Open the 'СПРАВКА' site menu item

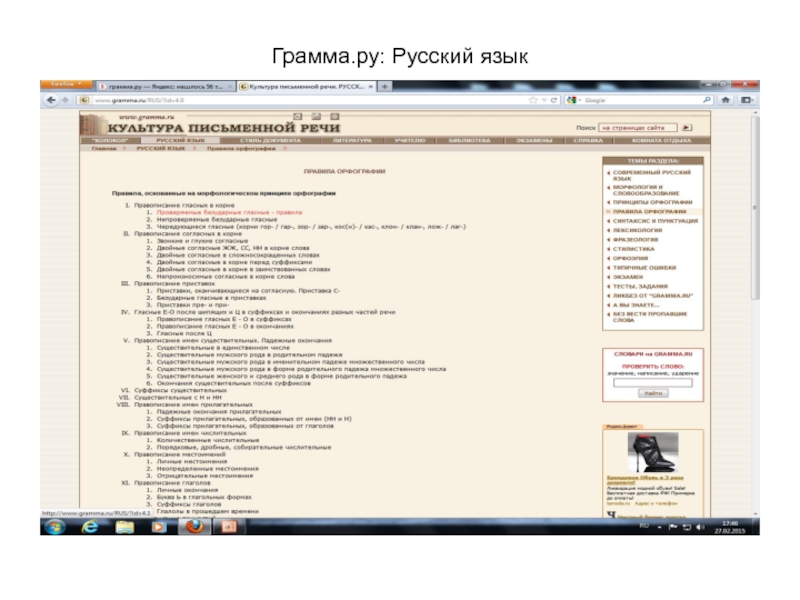[588, 140]
